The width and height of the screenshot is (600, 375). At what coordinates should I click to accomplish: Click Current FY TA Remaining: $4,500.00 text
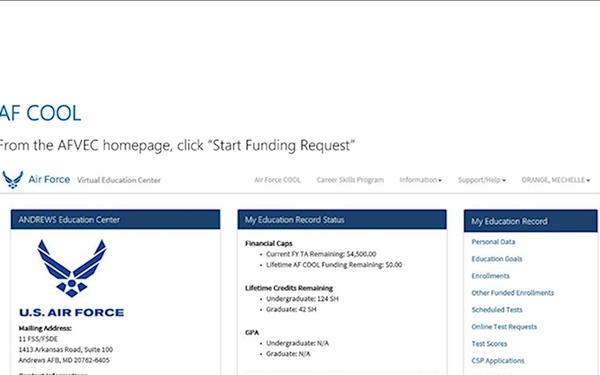coord(321,254)
